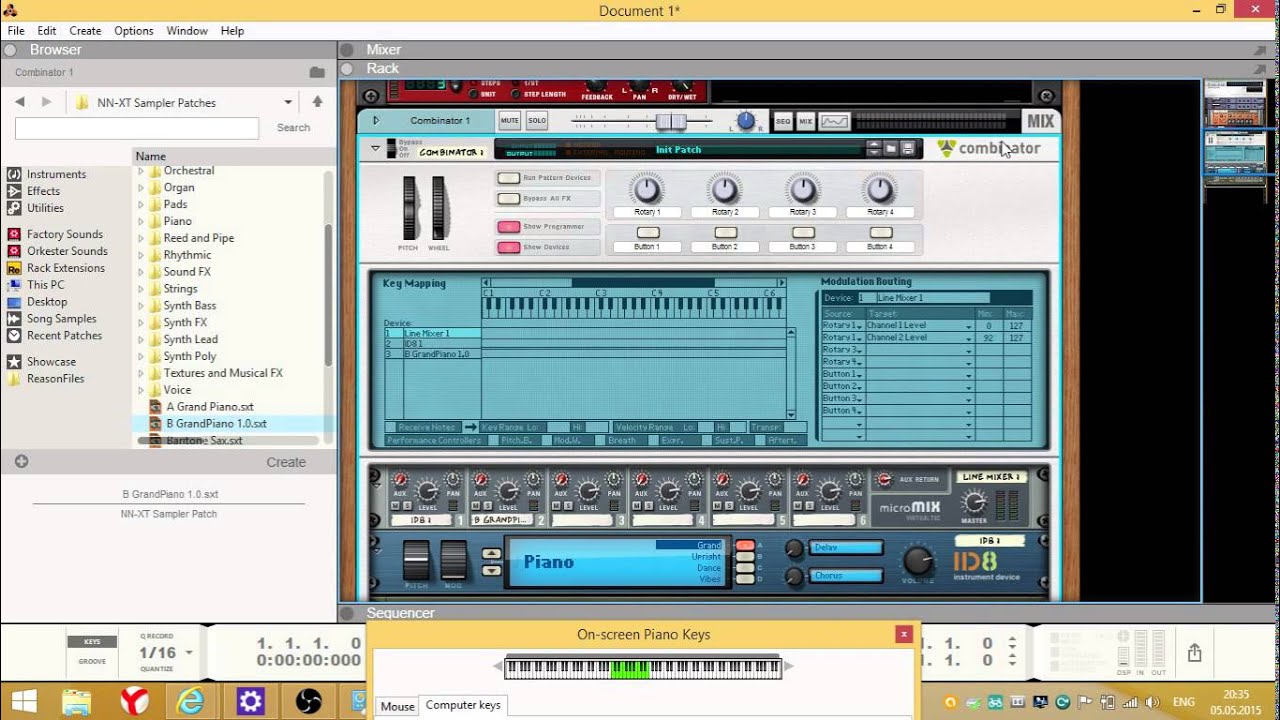Open Factory Sounds sound bank
The width and height of the screenshot is (1280, 720).
coord(64,234)
